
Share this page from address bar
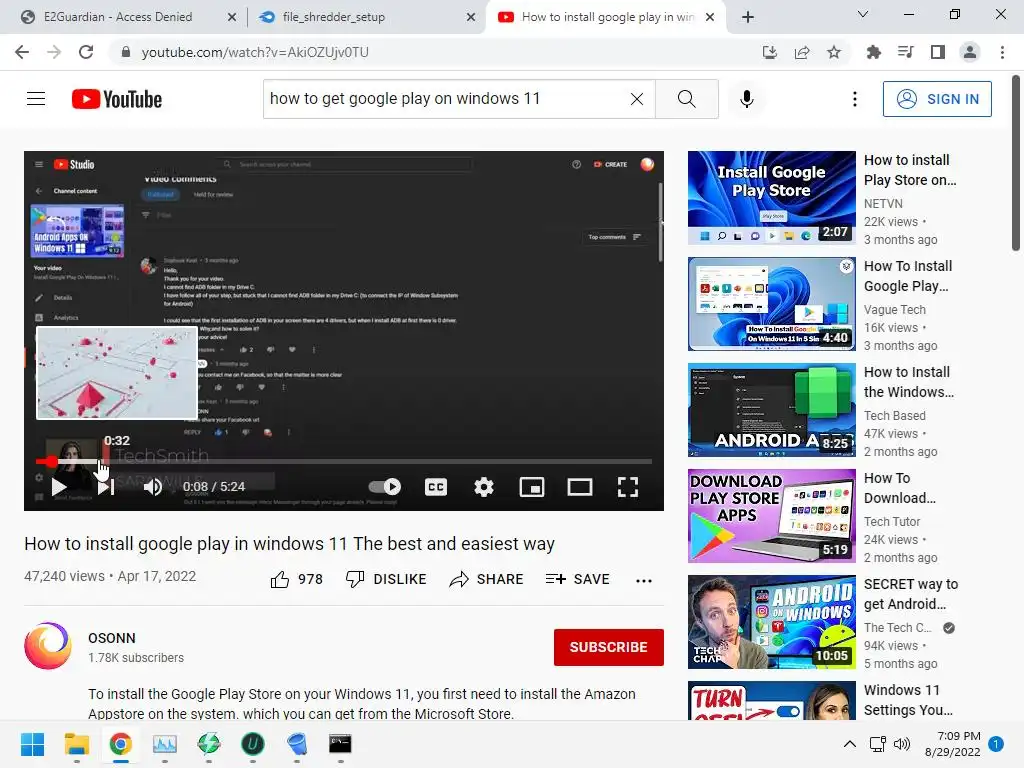802,52
